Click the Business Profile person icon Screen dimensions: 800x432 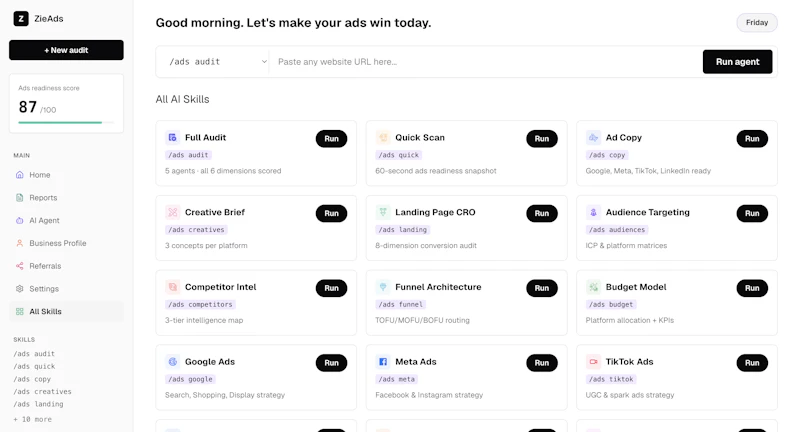[x=19, y=243]
